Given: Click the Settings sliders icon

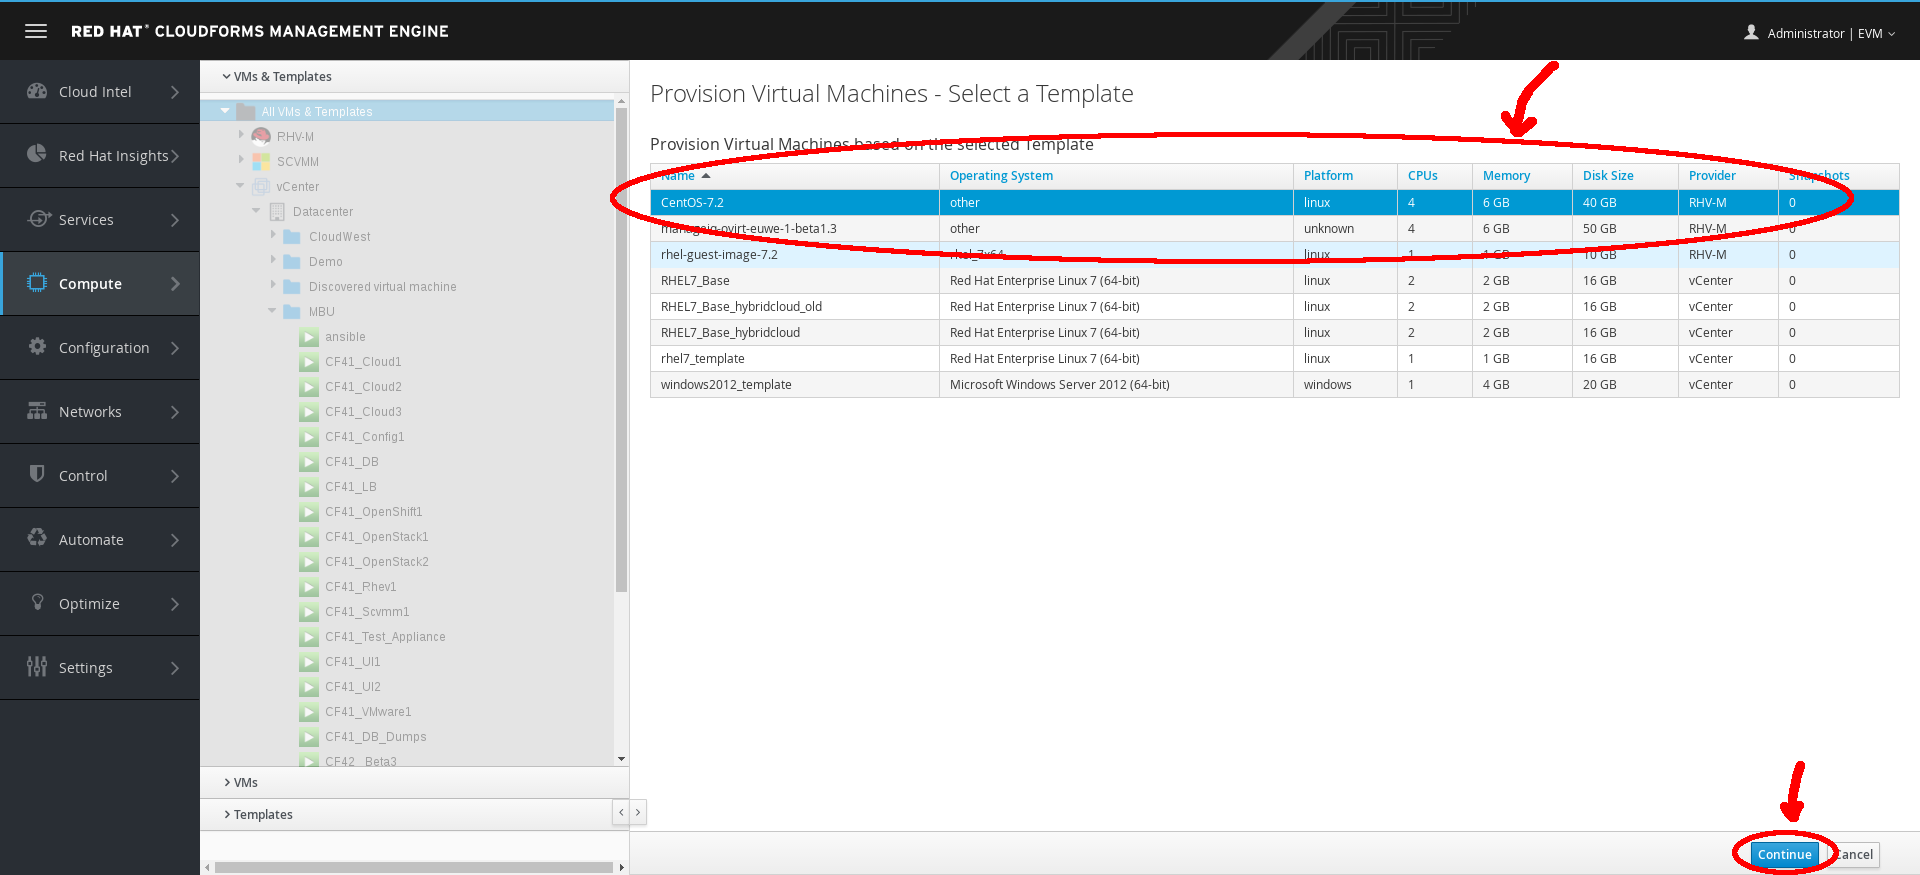Looking at the screenshot, I should [37, 666].
